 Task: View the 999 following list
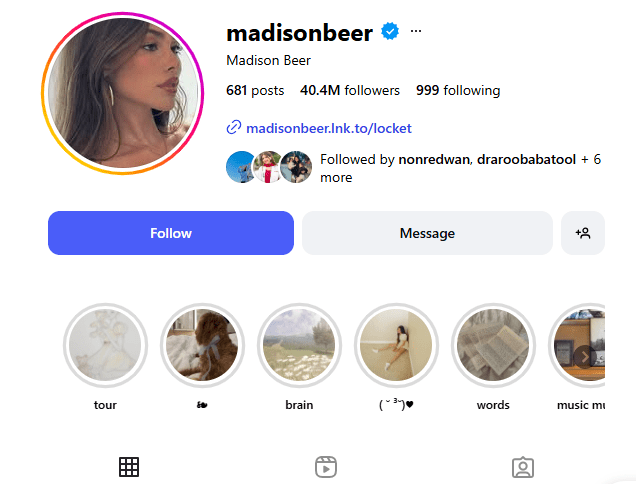[458, 90]
